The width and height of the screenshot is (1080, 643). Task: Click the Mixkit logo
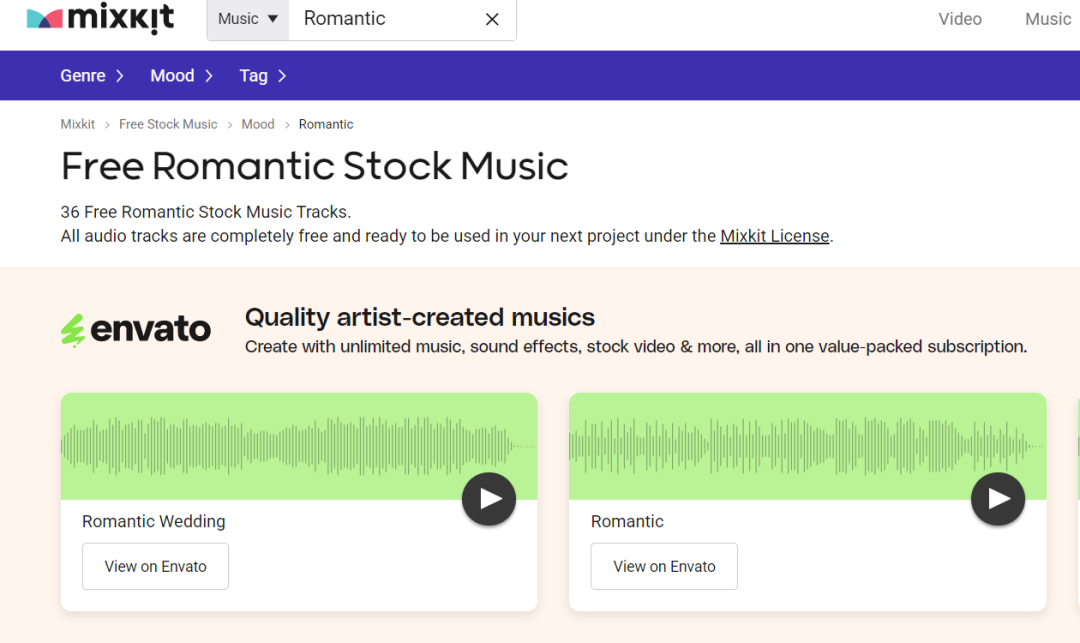(x=100, y=19)
